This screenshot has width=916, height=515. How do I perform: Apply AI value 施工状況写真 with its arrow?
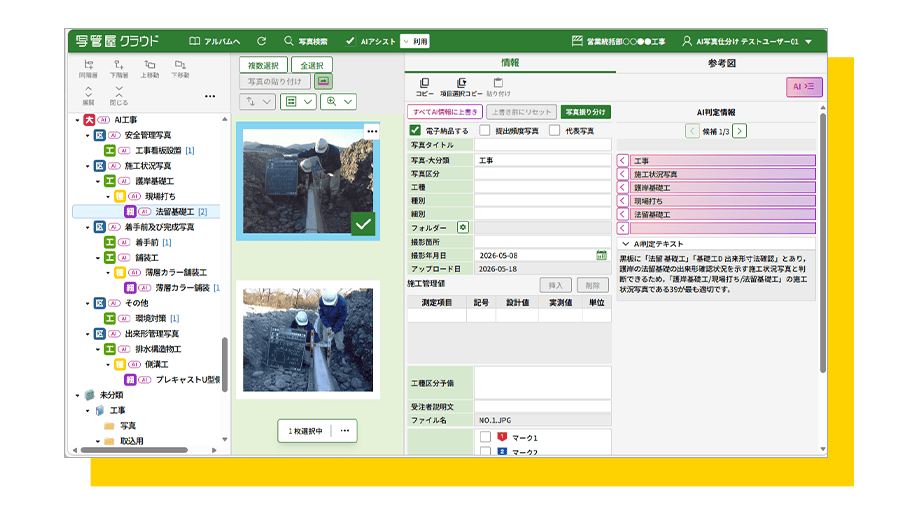click(623, 174)
